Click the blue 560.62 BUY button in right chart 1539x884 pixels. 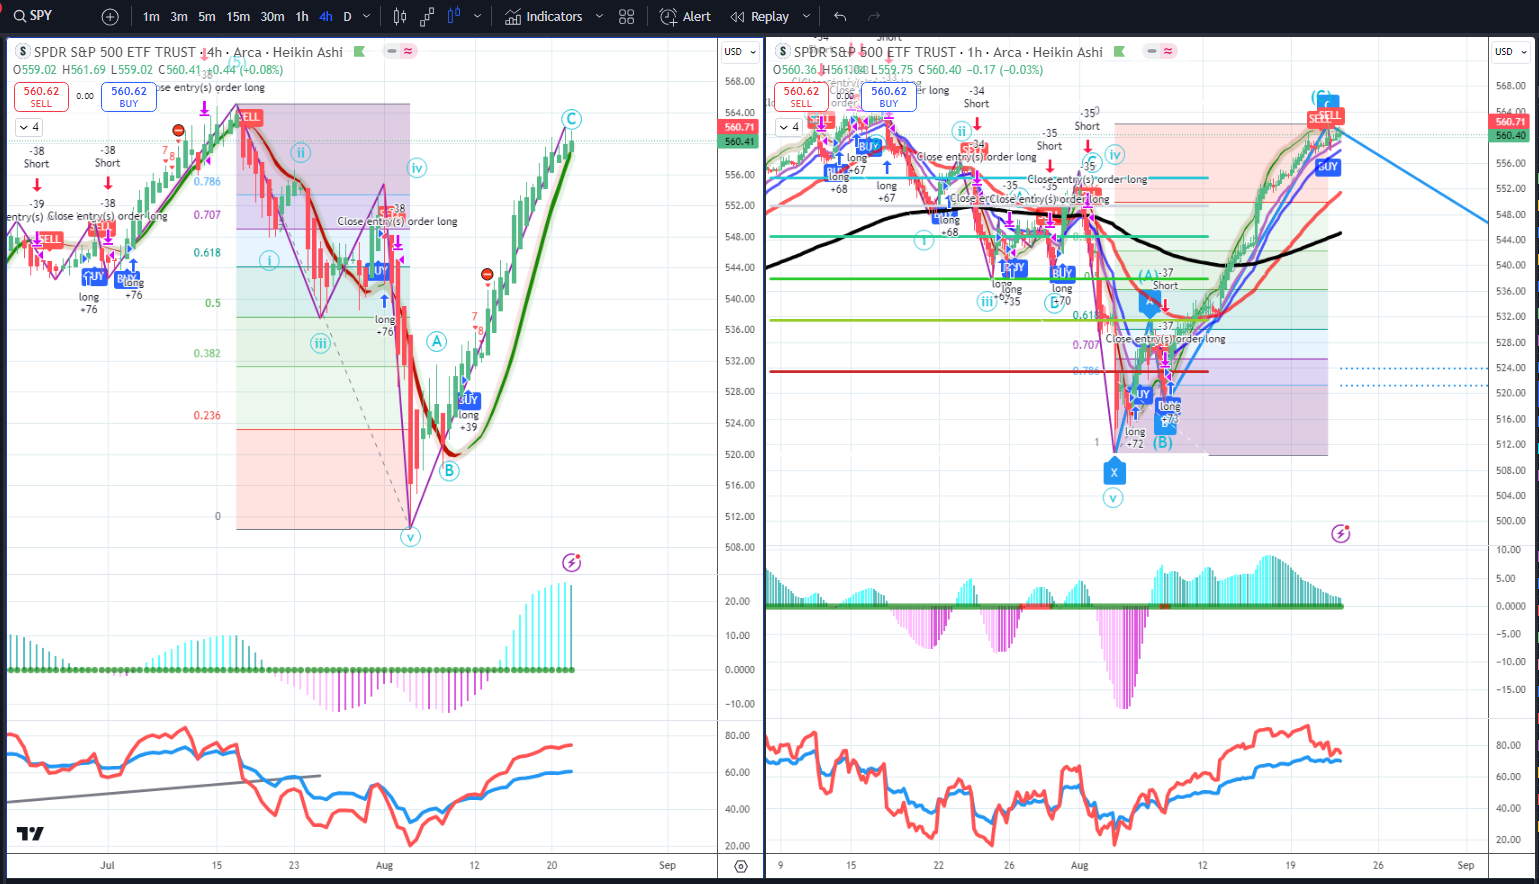889,96
